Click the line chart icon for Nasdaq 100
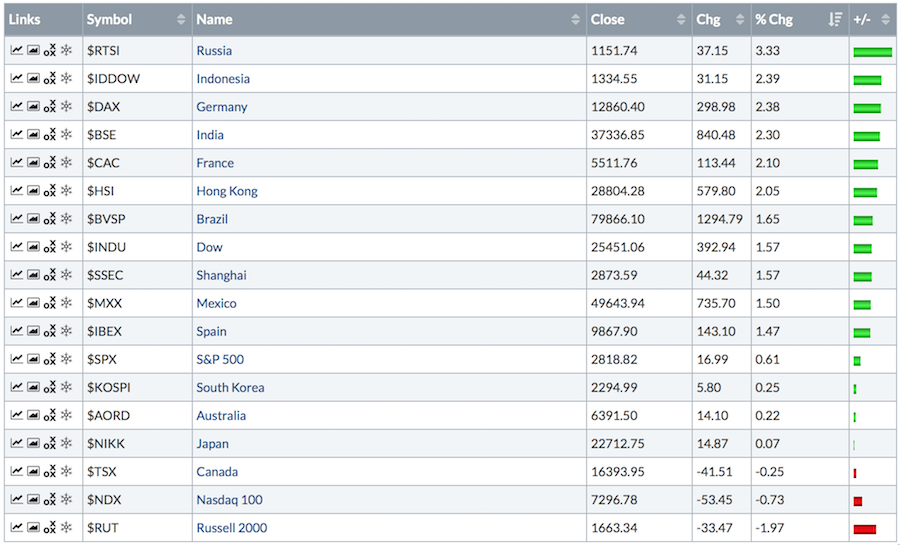The width and height of the screenshot is (900, 545). 17,499
